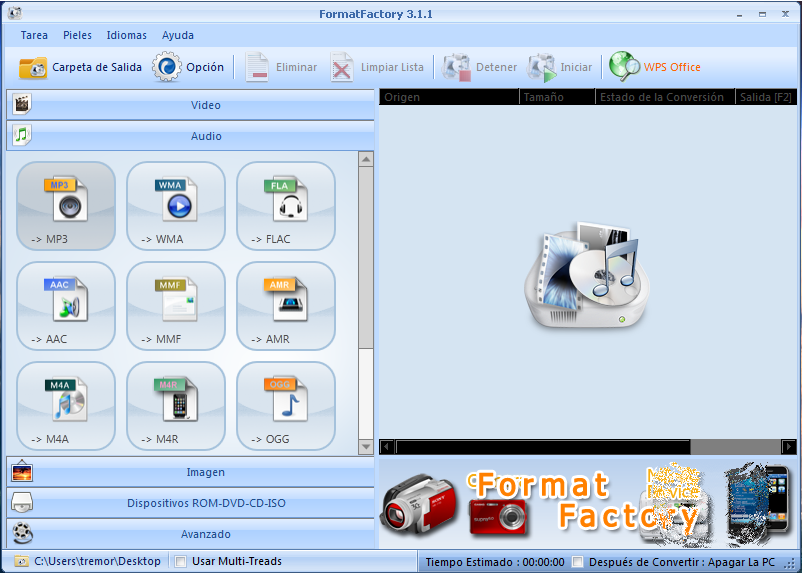Click the Detener stop button

480,67
